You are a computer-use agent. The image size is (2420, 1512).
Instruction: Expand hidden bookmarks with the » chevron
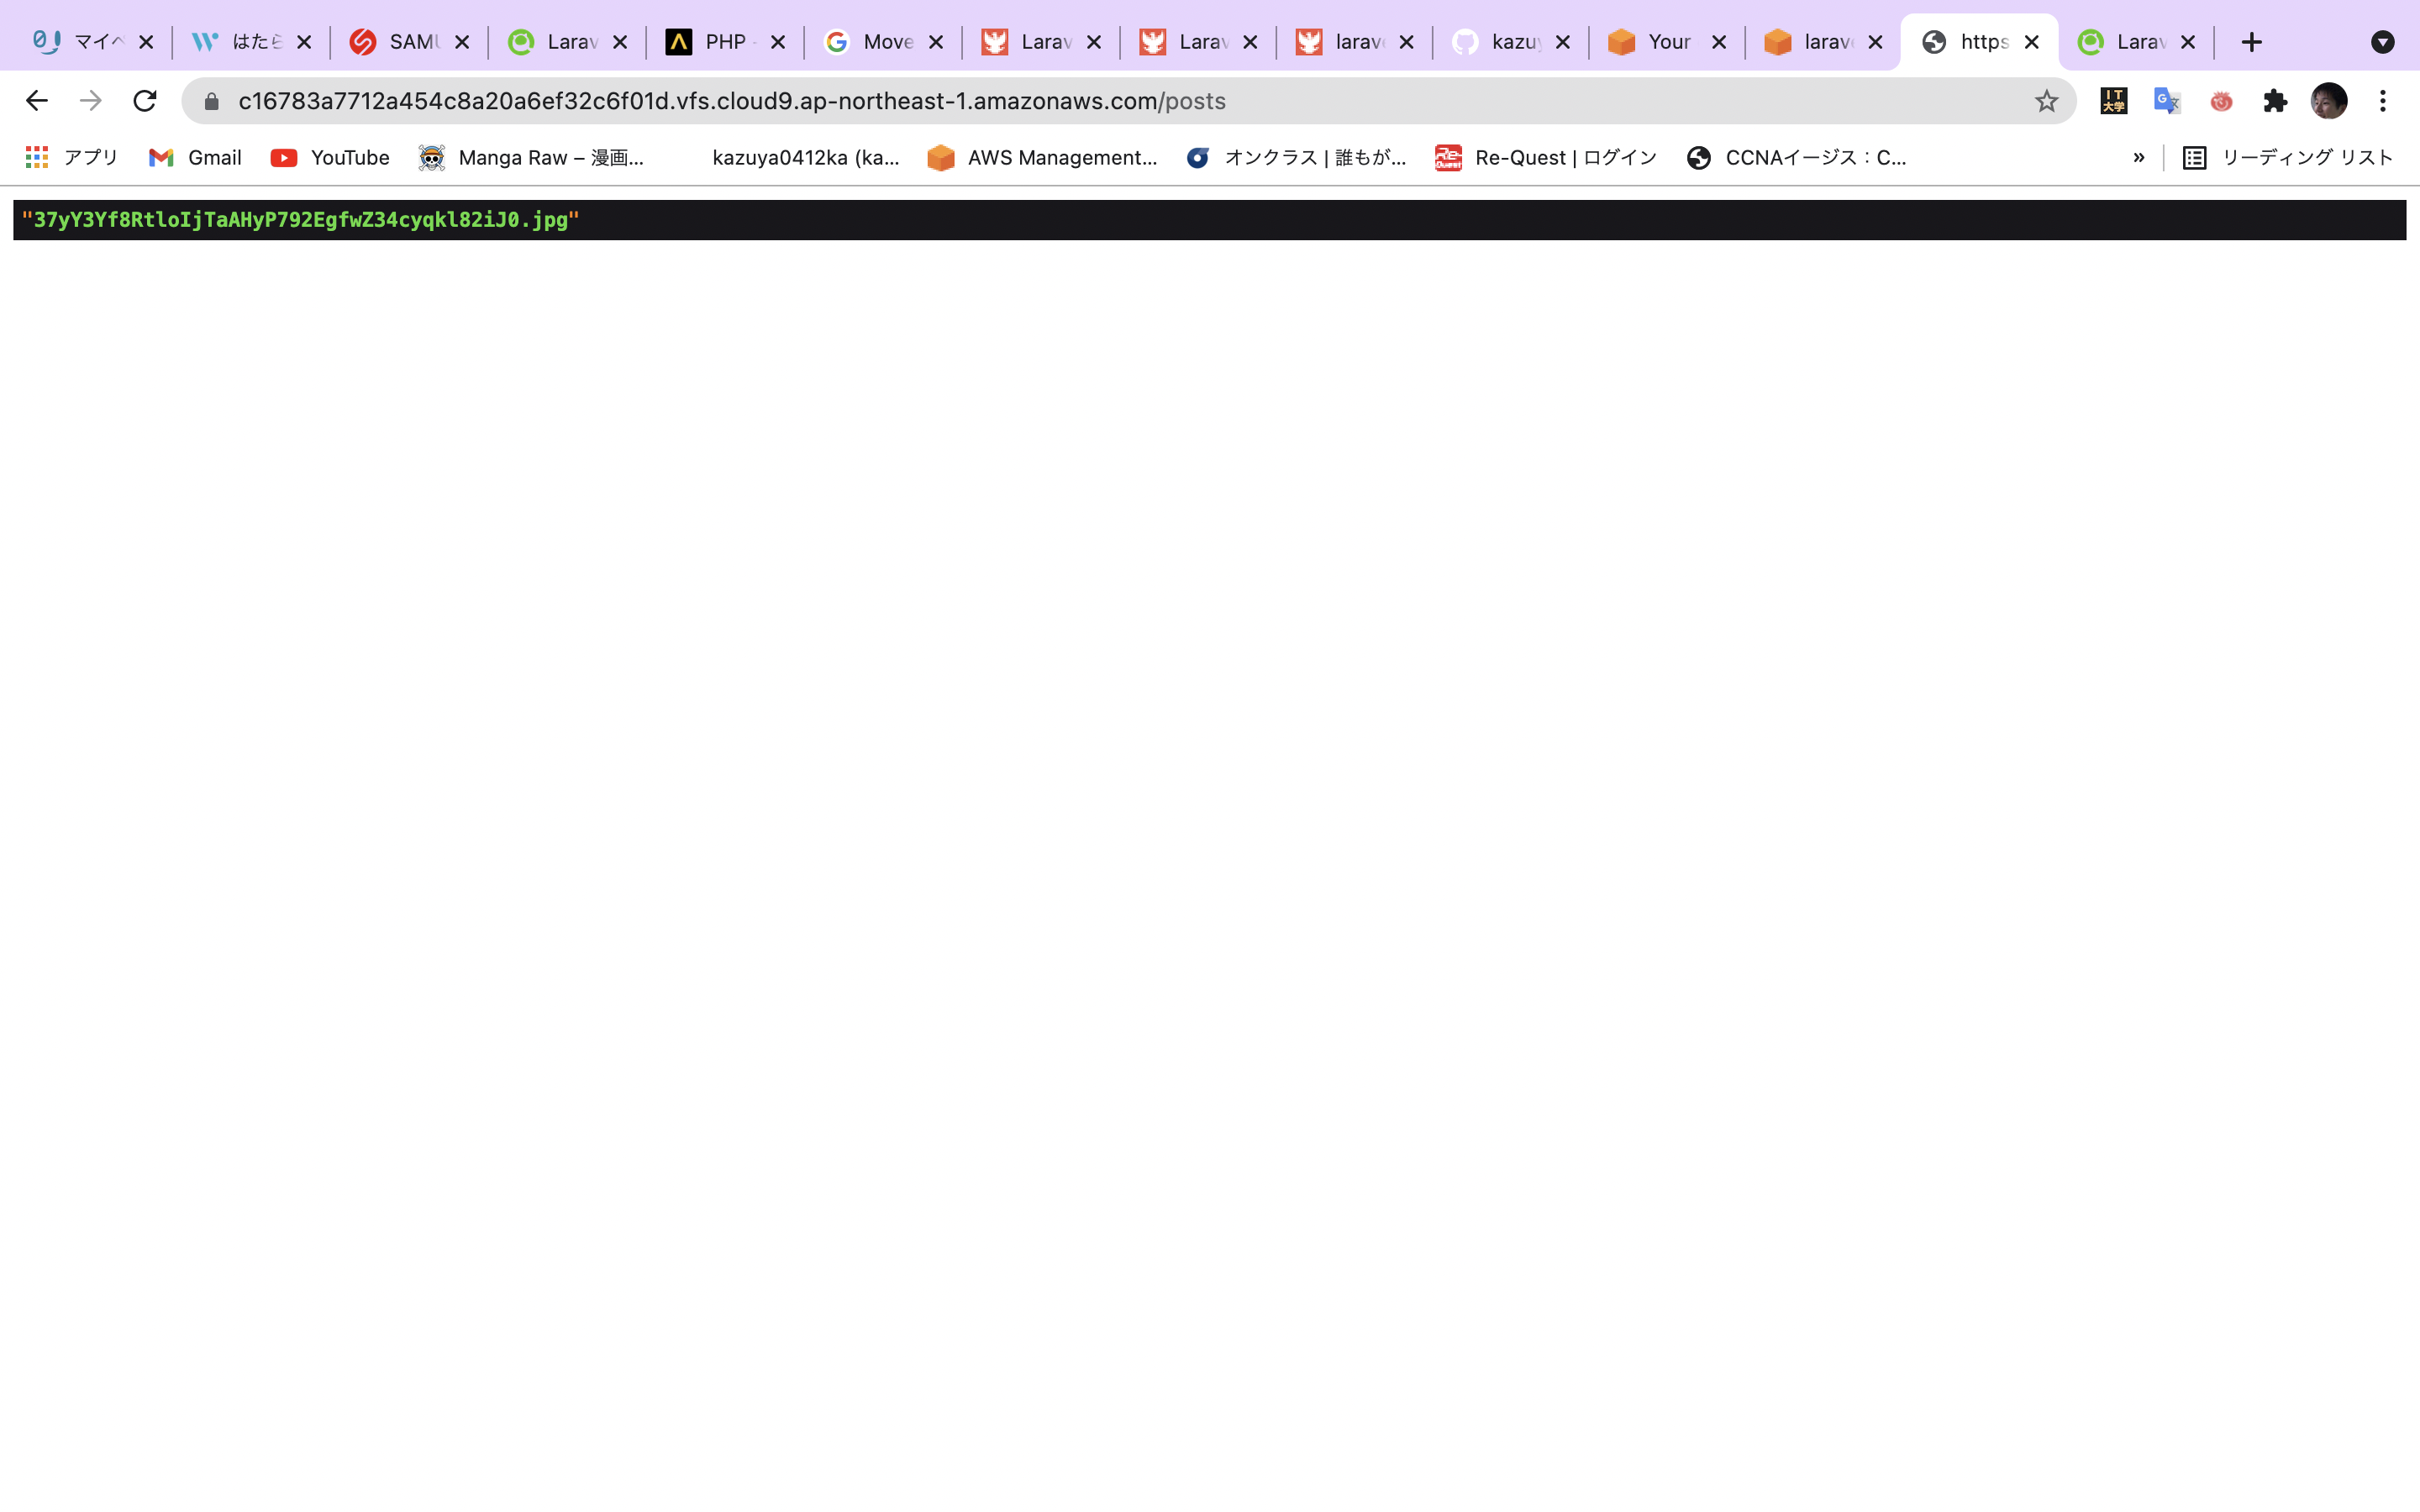pos(2139,157)
